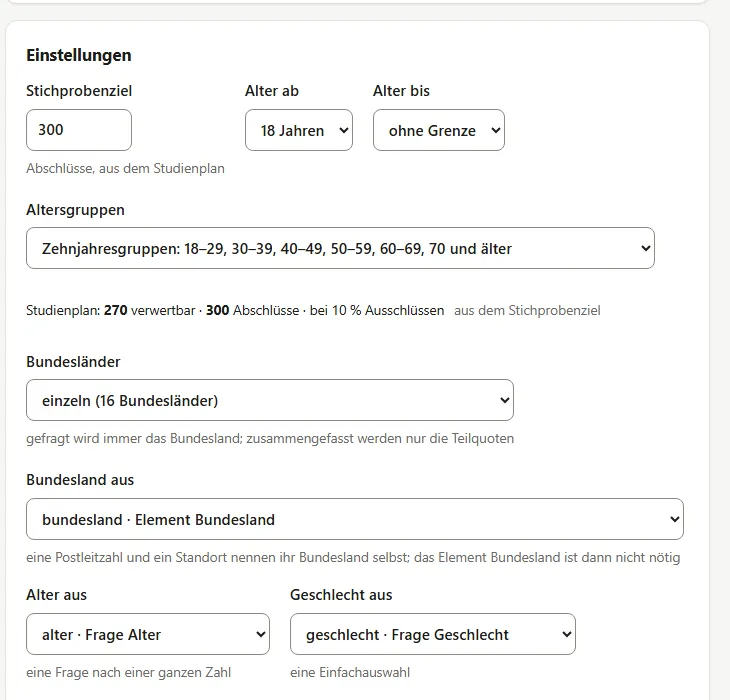Click the Stichprobenziel input field showing 300
The image size is (730, 700).
point(79,130)
